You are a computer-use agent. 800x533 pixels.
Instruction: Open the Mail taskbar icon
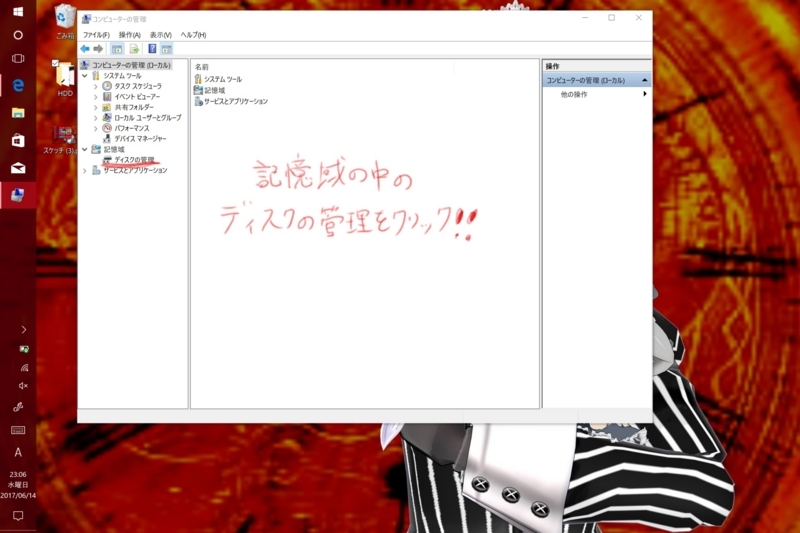point(18,168)
